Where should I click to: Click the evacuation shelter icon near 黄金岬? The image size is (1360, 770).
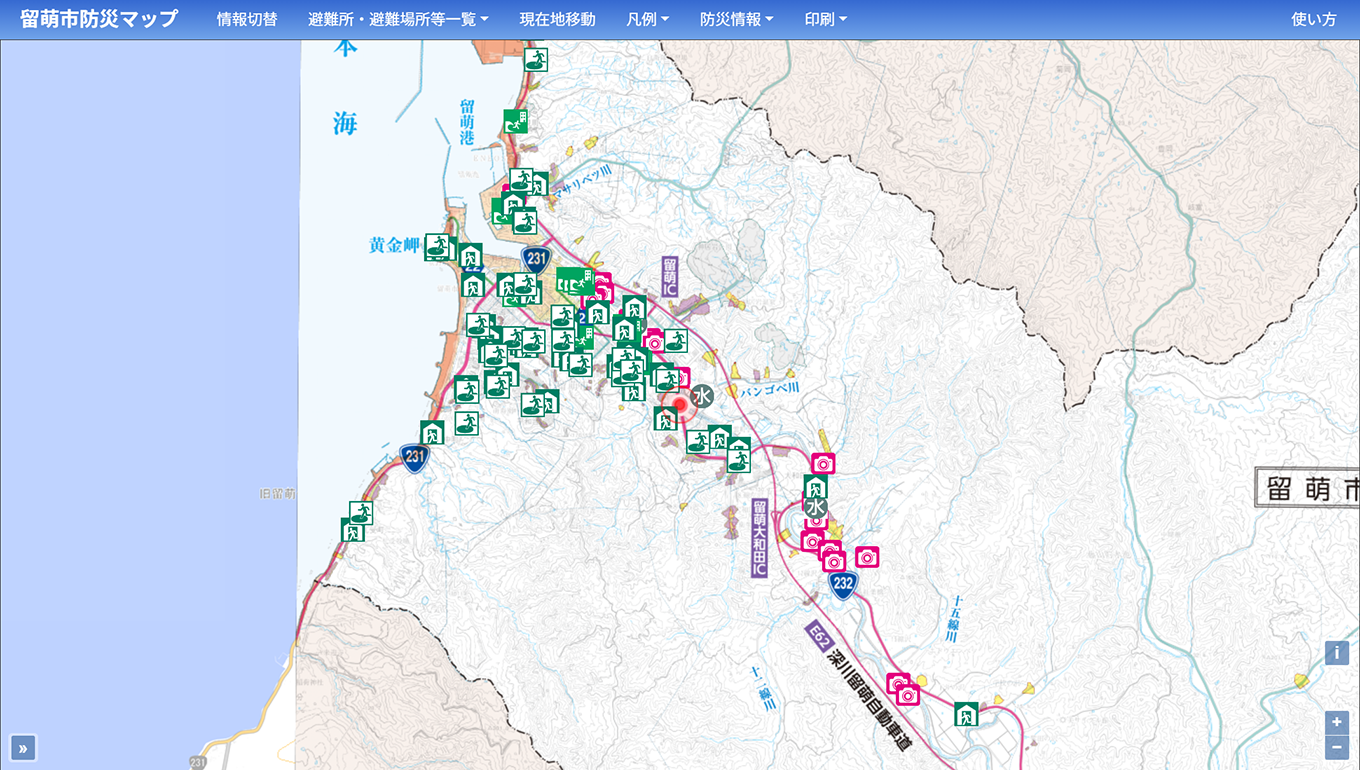[438, 246]
